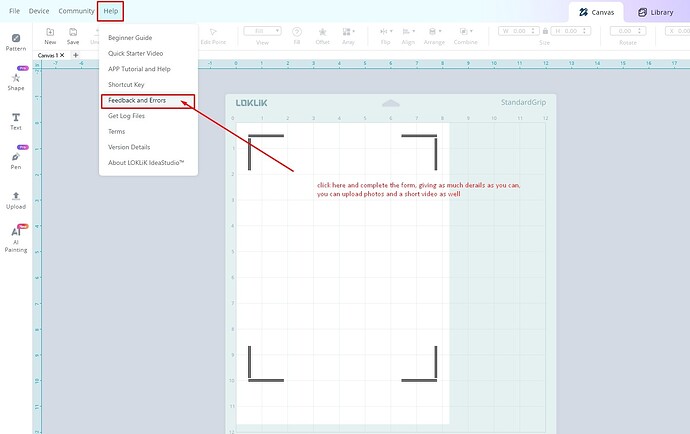Adjust rotation using Rotate stepper arrows
The image size is (690, 434).
click(x=640, y=31)
